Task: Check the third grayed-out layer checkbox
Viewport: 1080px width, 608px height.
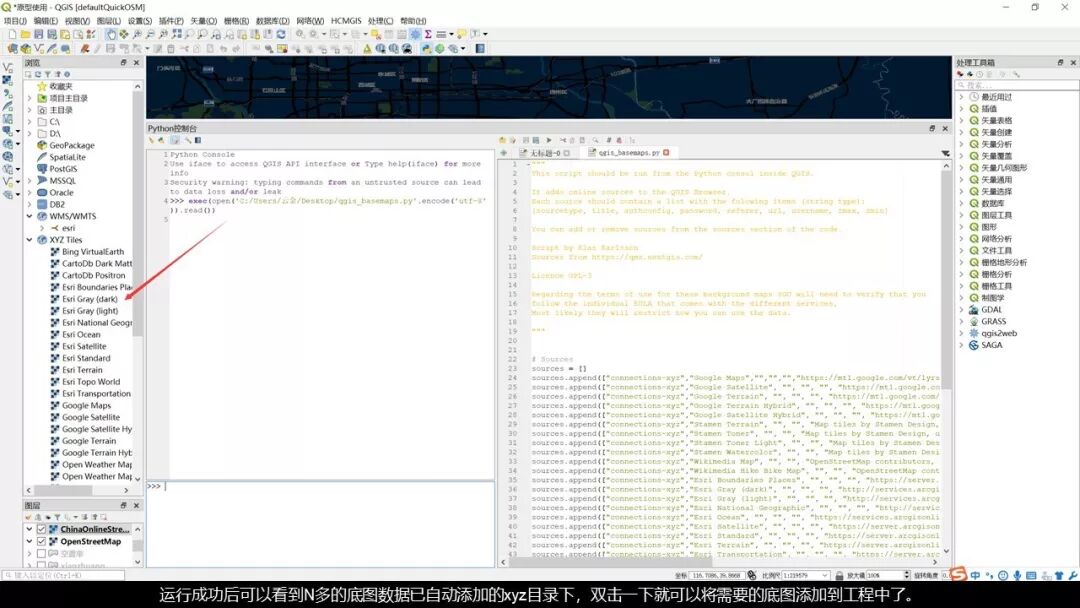Action: coord(41,554)
